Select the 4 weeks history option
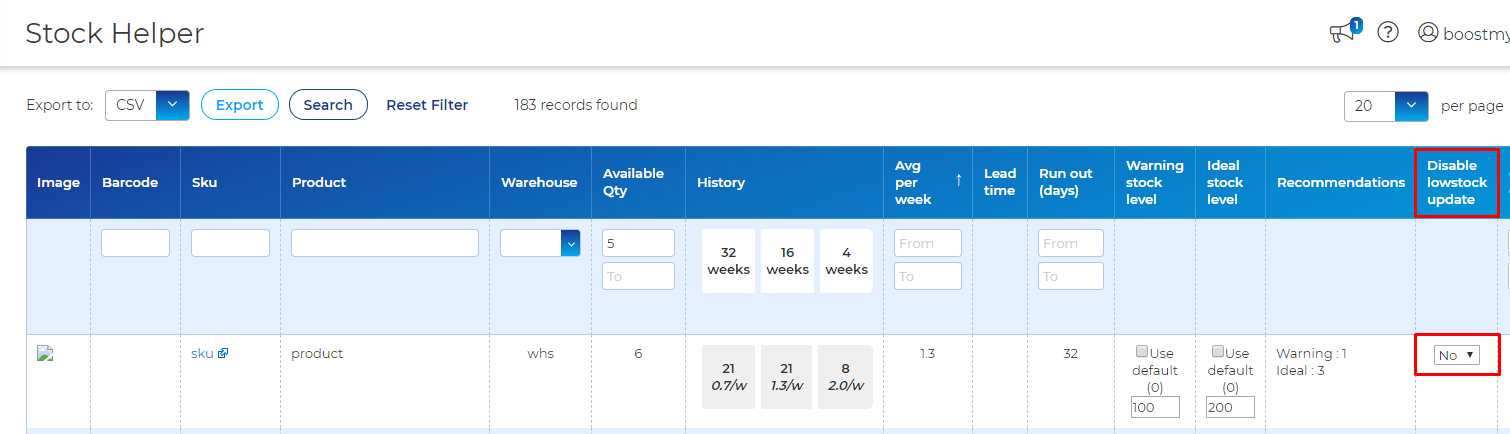The image size is (1510, 434). pyautogui.click(x=846, y=261)
